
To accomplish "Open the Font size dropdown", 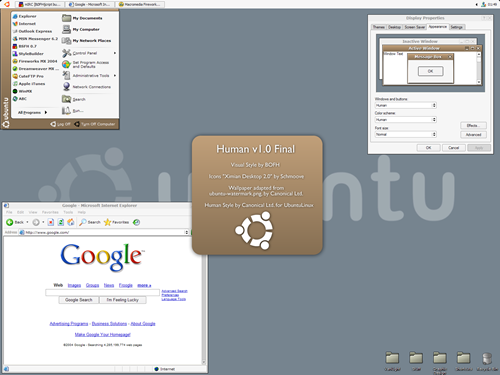I will [434, 134].
